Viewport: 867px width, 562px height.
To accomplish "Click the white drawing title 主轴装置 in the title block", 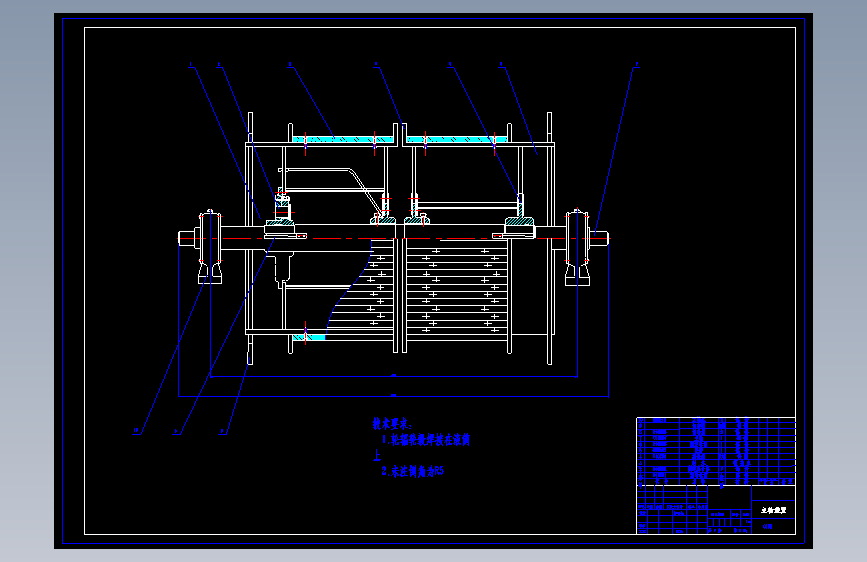I will click(774, 510).
